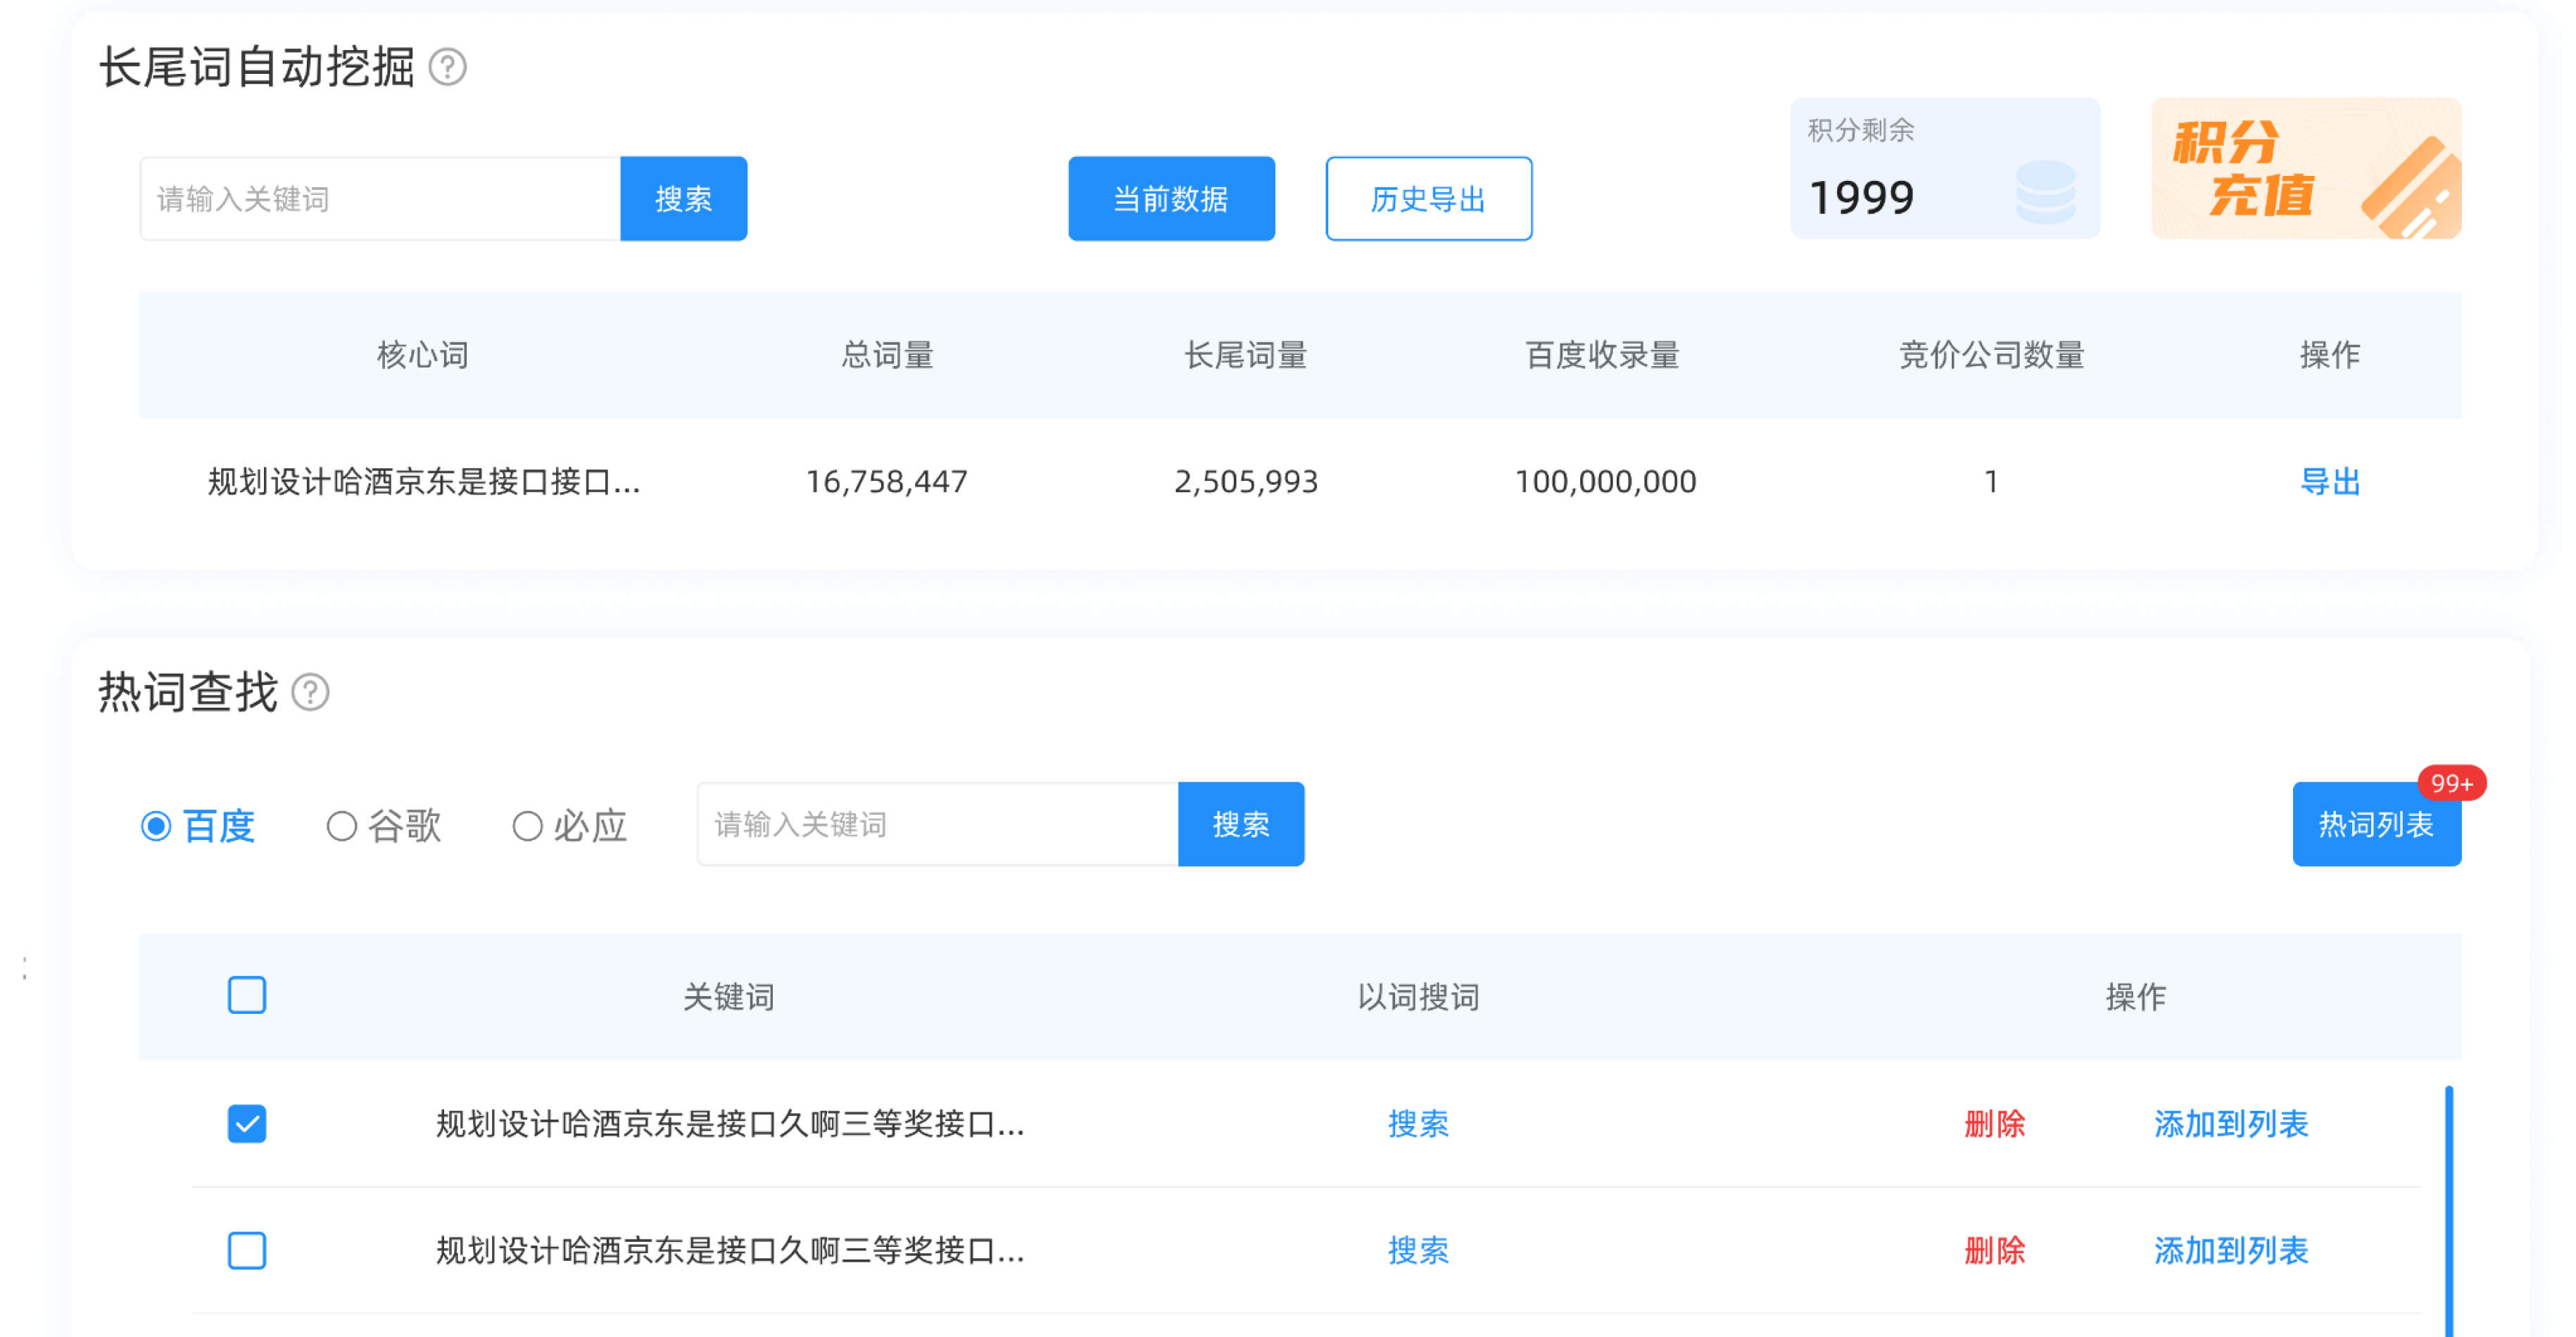The image size is (2576, 1337).
Task: Click the 搜索 button in long-tail mining section
Action: [683, 198]
